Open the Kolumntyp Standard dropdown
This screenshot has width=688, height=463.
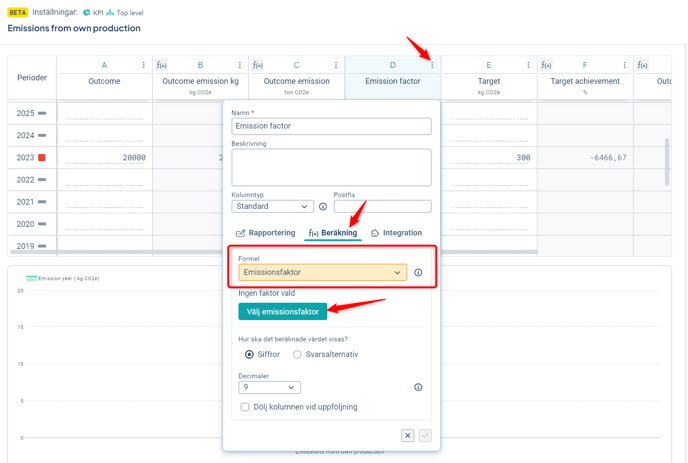[x=272, y=207]
